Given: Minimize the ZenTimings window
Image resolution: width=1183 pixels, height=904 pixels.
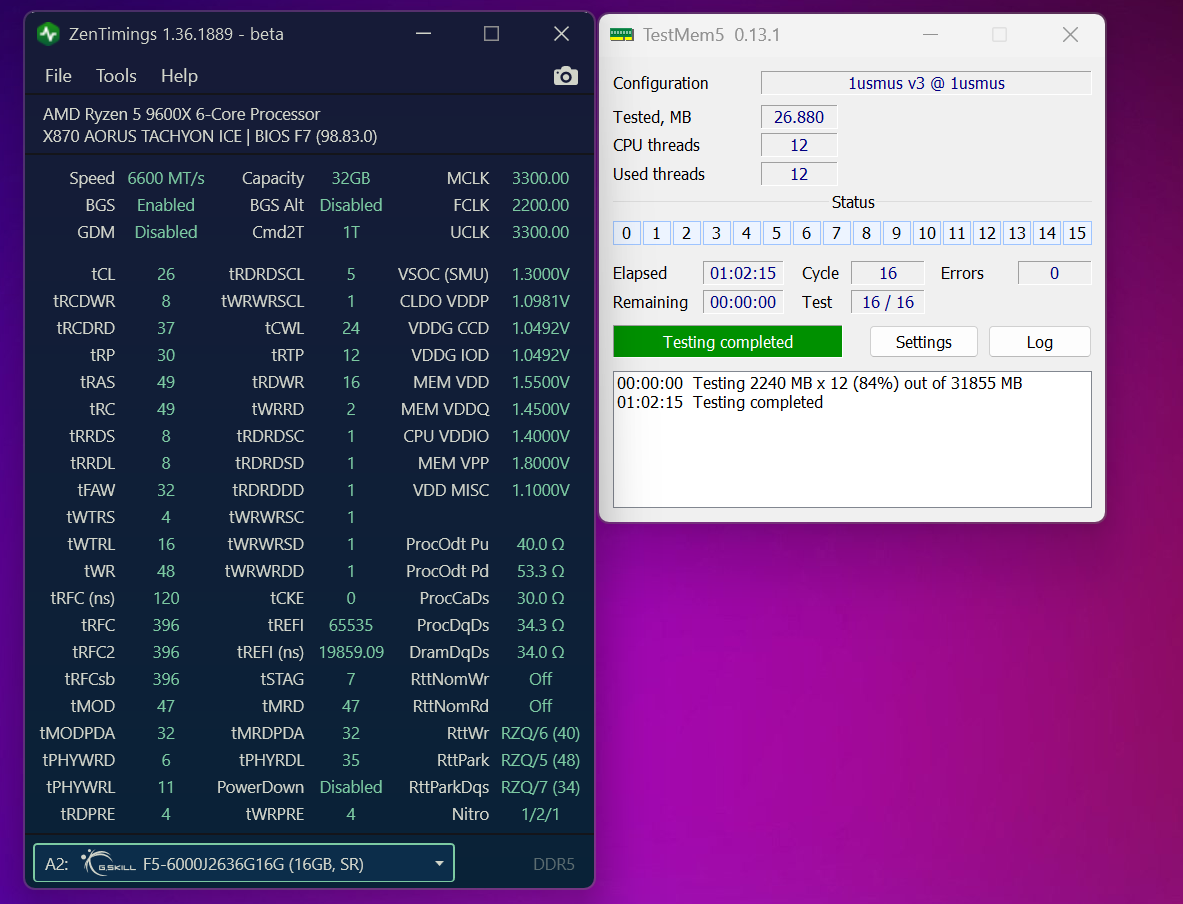Looking at the screenshot, I should click(x=423, y=34).
